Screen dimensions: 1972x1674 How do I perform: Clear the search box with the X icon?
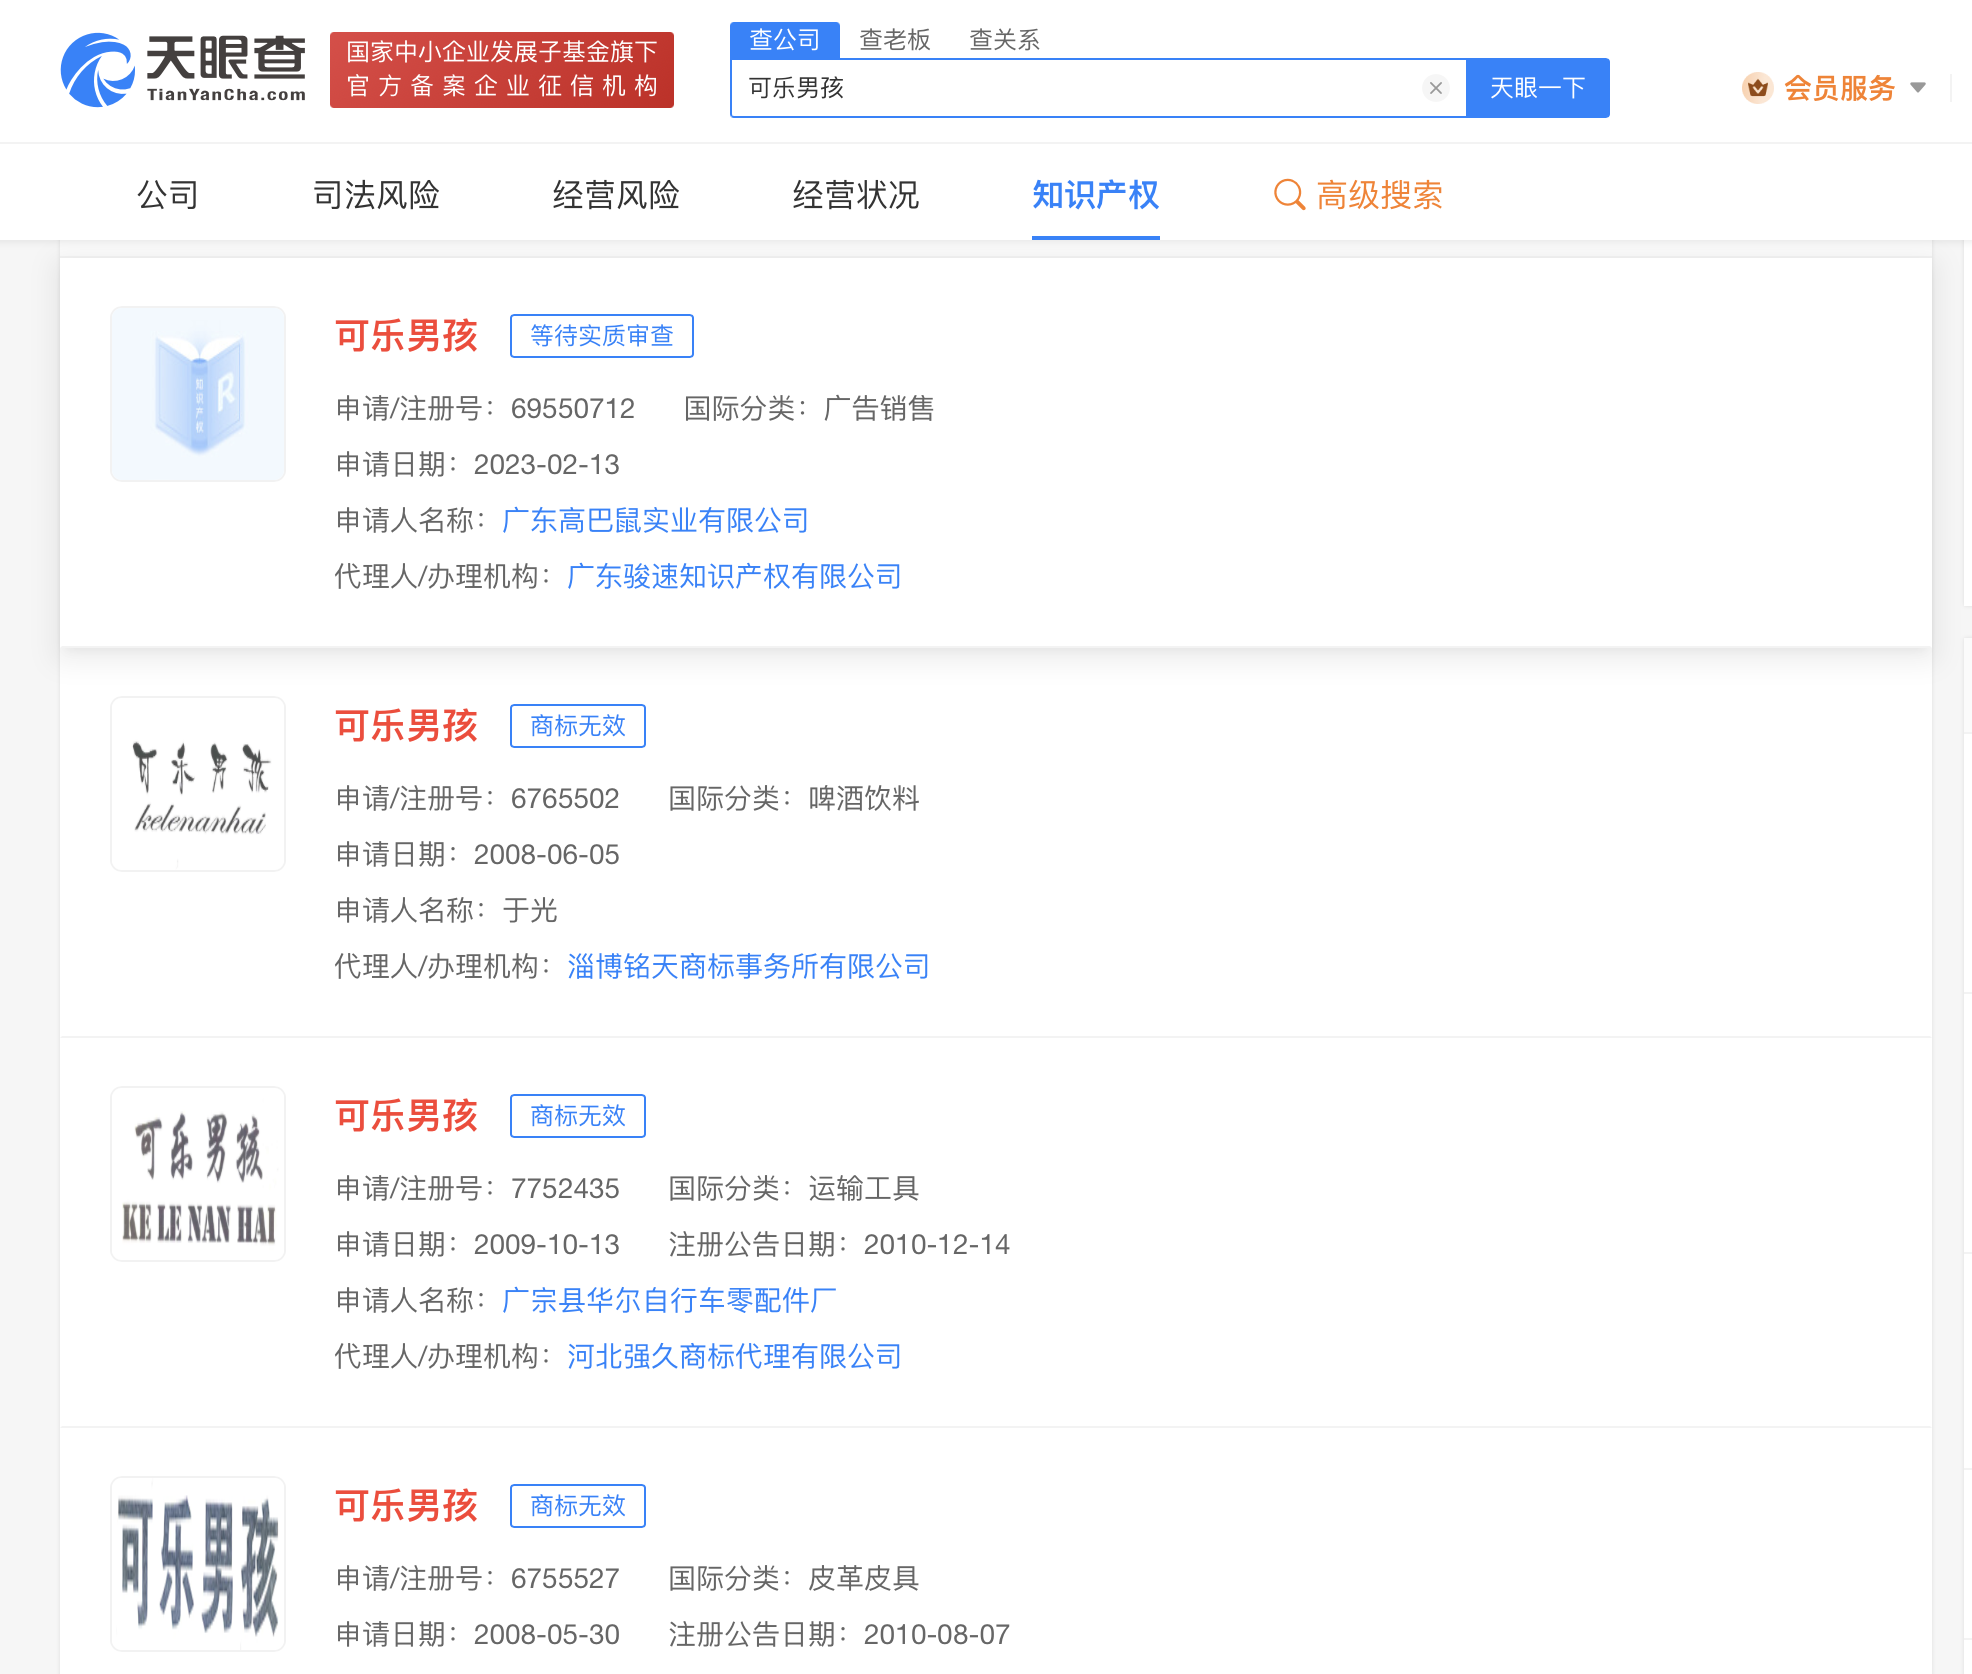(x=1436, y=88)
